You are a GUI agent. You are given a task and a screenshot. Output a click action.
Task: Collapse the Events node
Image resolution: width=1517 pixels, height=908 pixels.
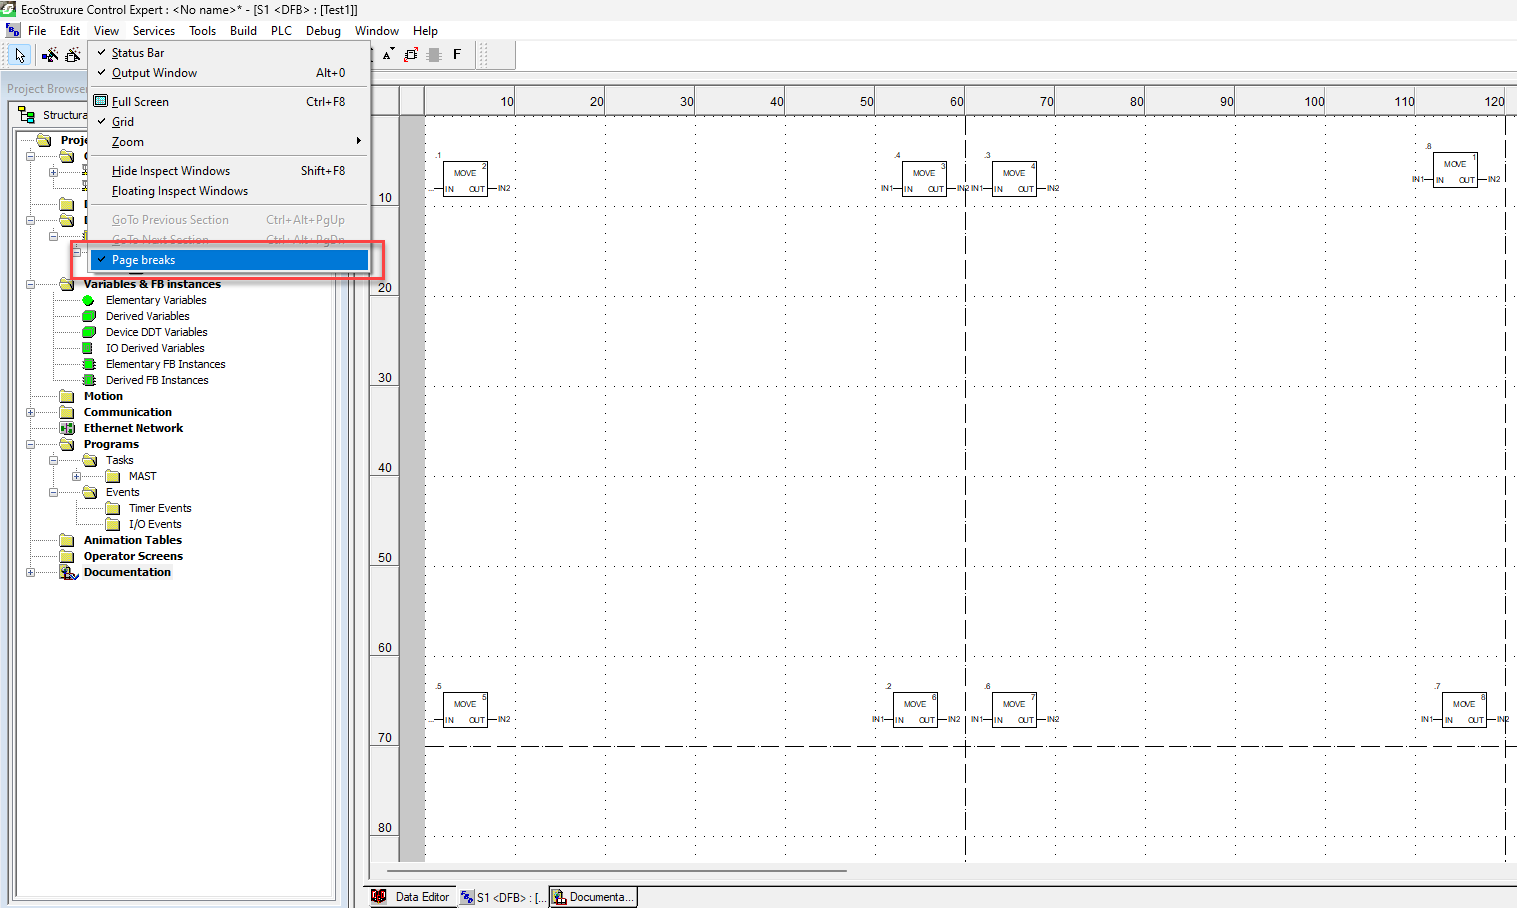[x=53, y=492]
